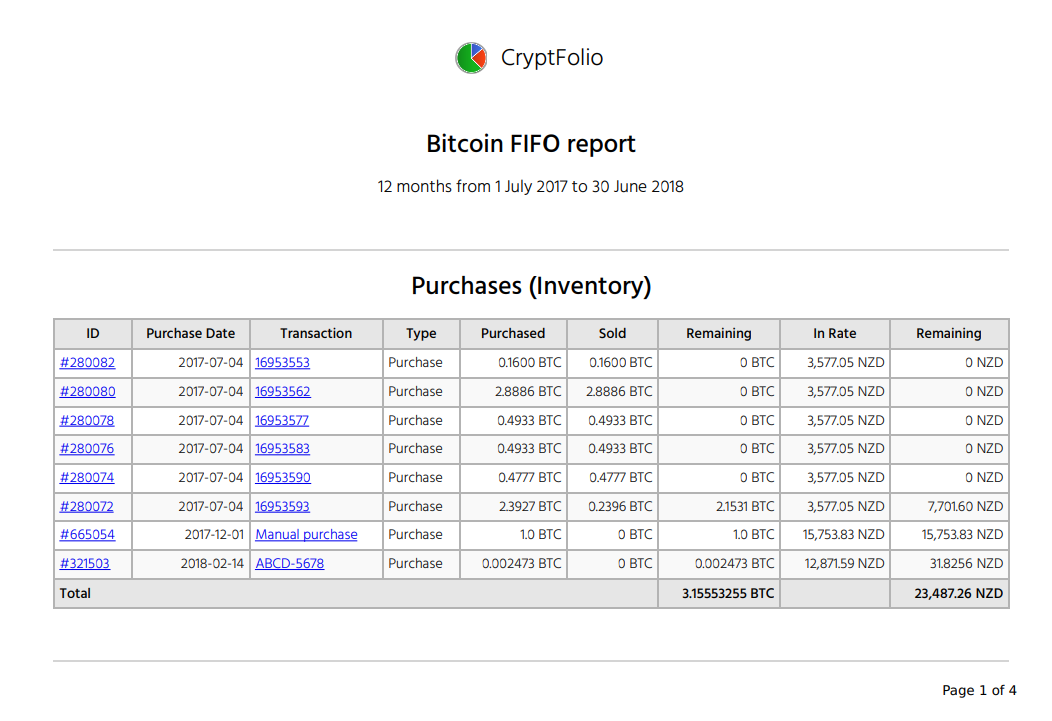View transaction 16953577 details
The width and height of the screenshot is (1052, 721).
[283, 420]
